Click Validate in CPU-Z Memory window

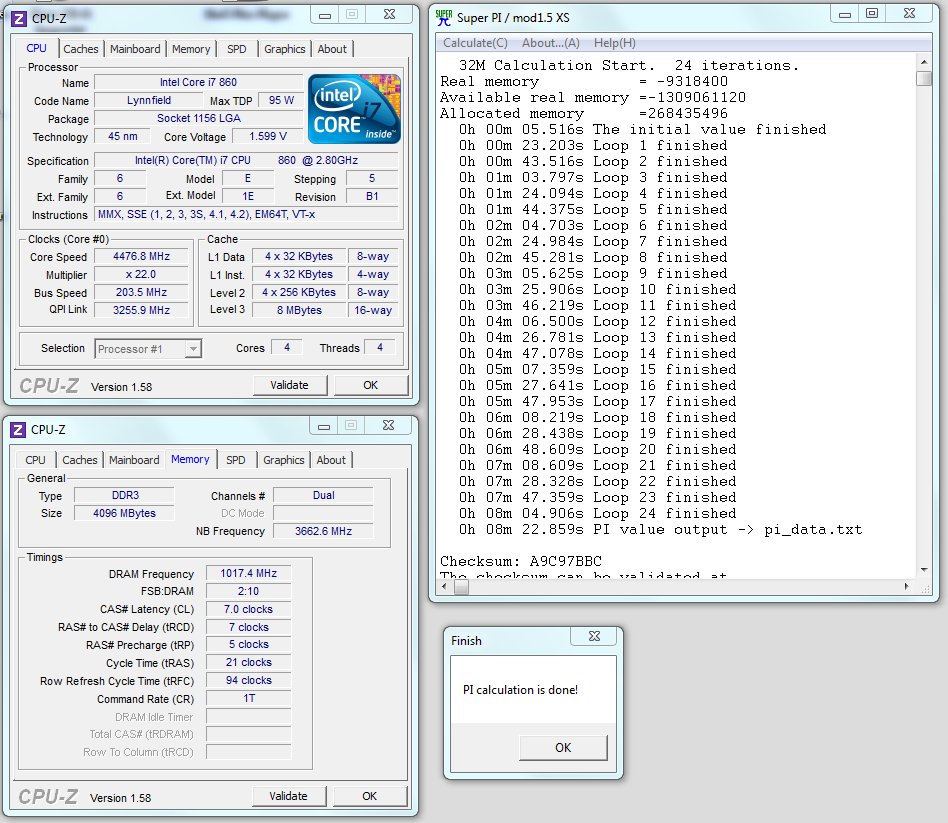click(288, 796)
